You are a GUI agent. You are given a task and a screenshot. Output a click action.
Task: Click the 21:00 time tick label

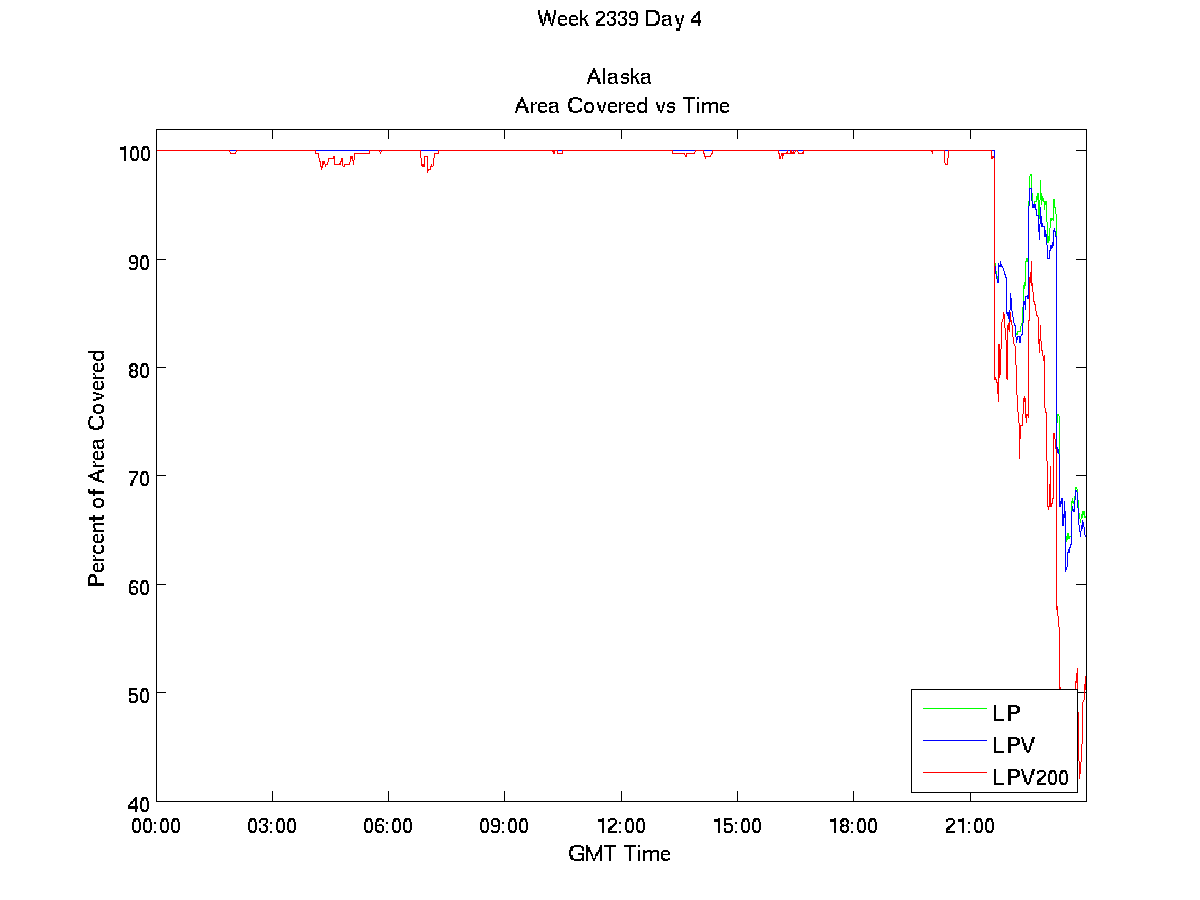[x=969, y=826]
